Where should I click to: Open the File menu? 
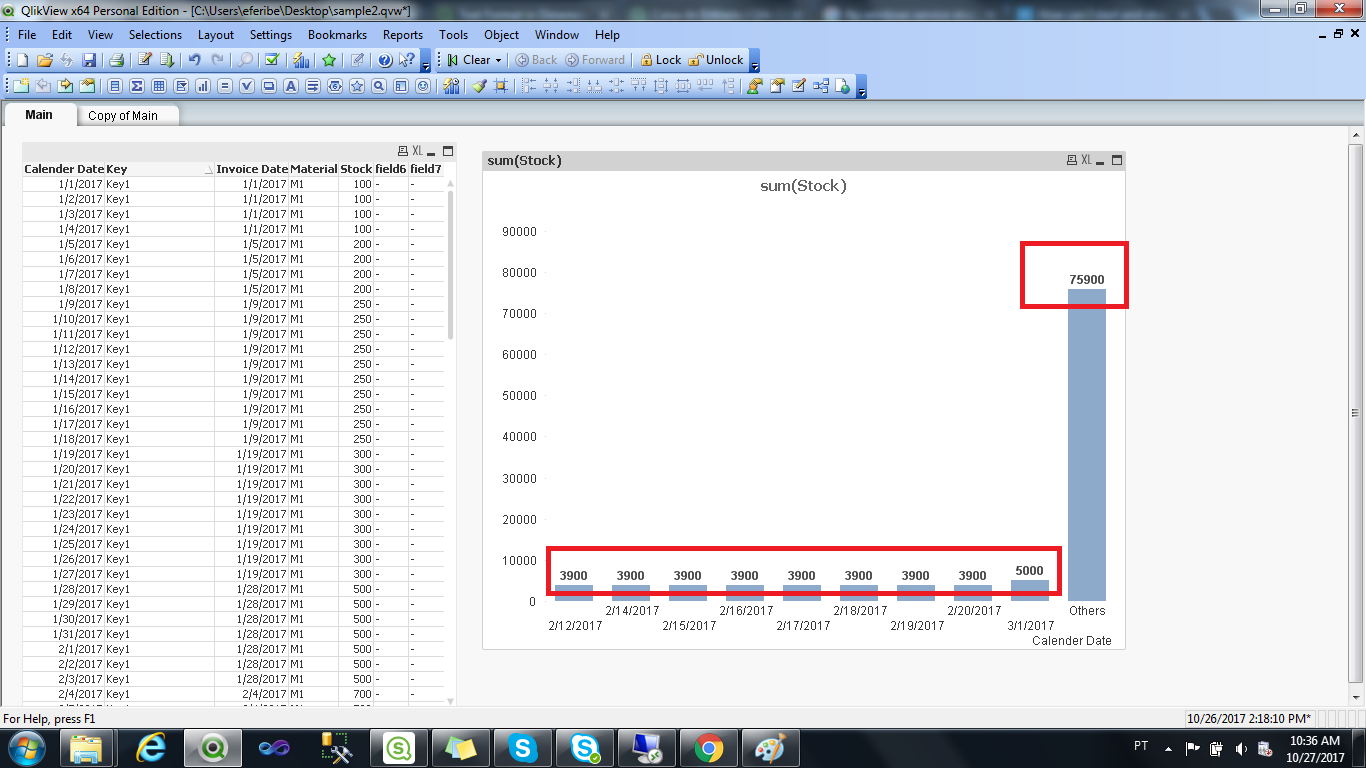[x=27, y=34]
